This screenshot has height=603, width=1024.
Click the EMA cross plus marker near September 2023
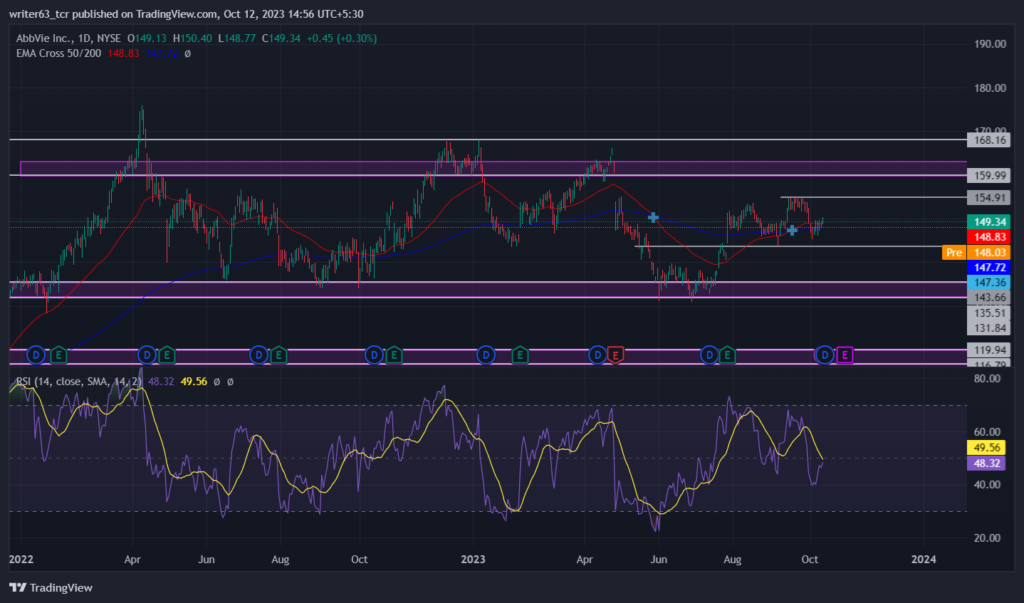pos(792,230)
